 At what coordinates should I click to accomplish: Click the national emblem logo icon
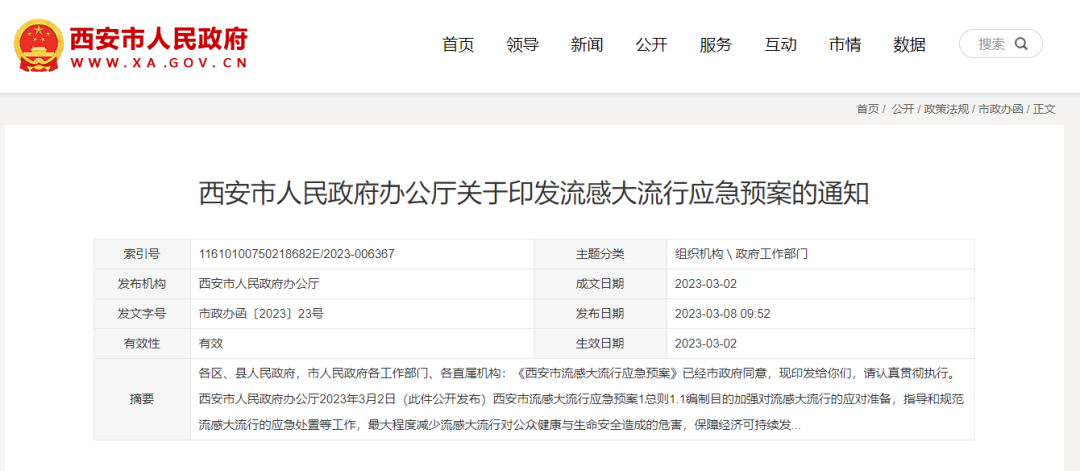tap(37, 45)
